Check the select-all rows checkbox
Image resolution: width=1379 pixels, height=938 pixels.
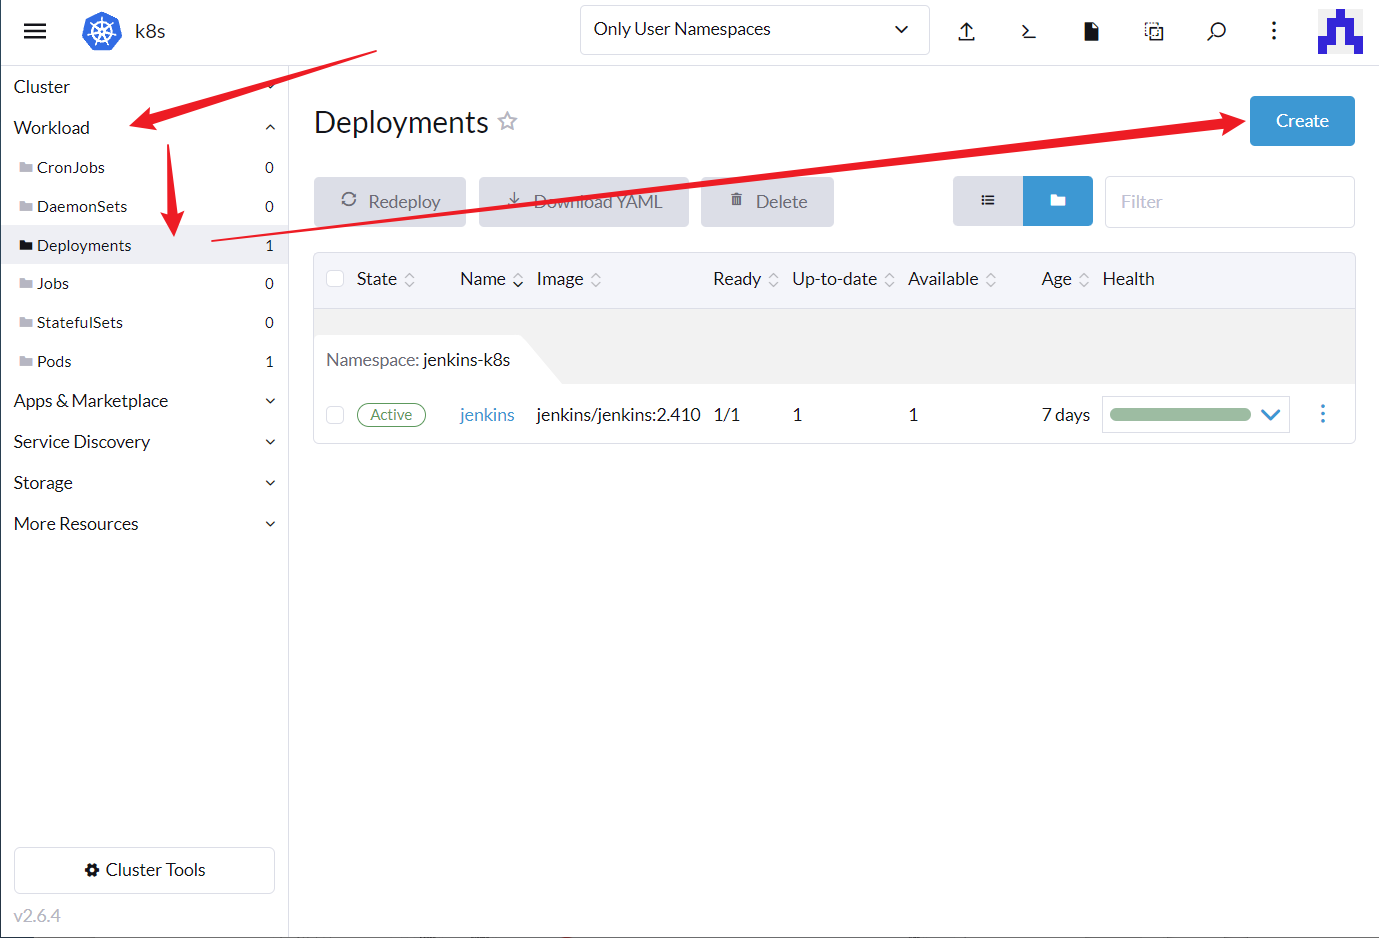[x=336, y=279]
